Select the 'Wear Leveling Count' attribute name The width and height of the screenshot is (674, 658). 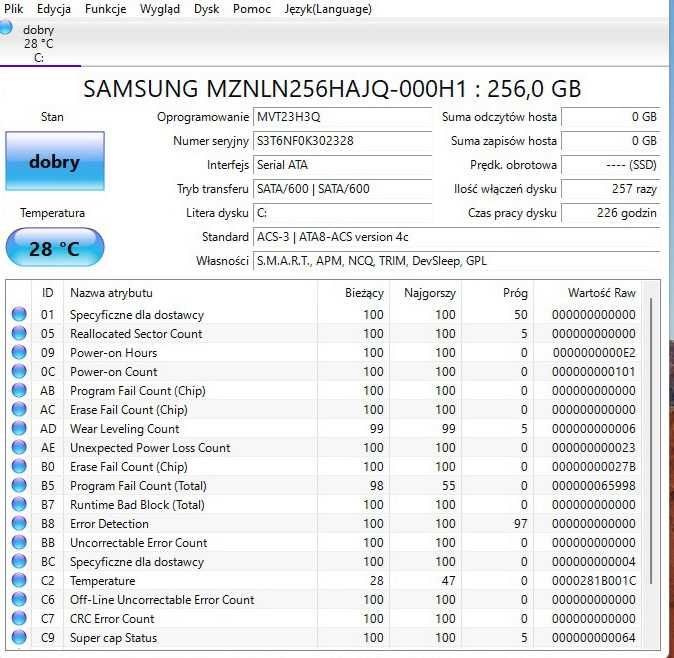[x=125, y=428]
